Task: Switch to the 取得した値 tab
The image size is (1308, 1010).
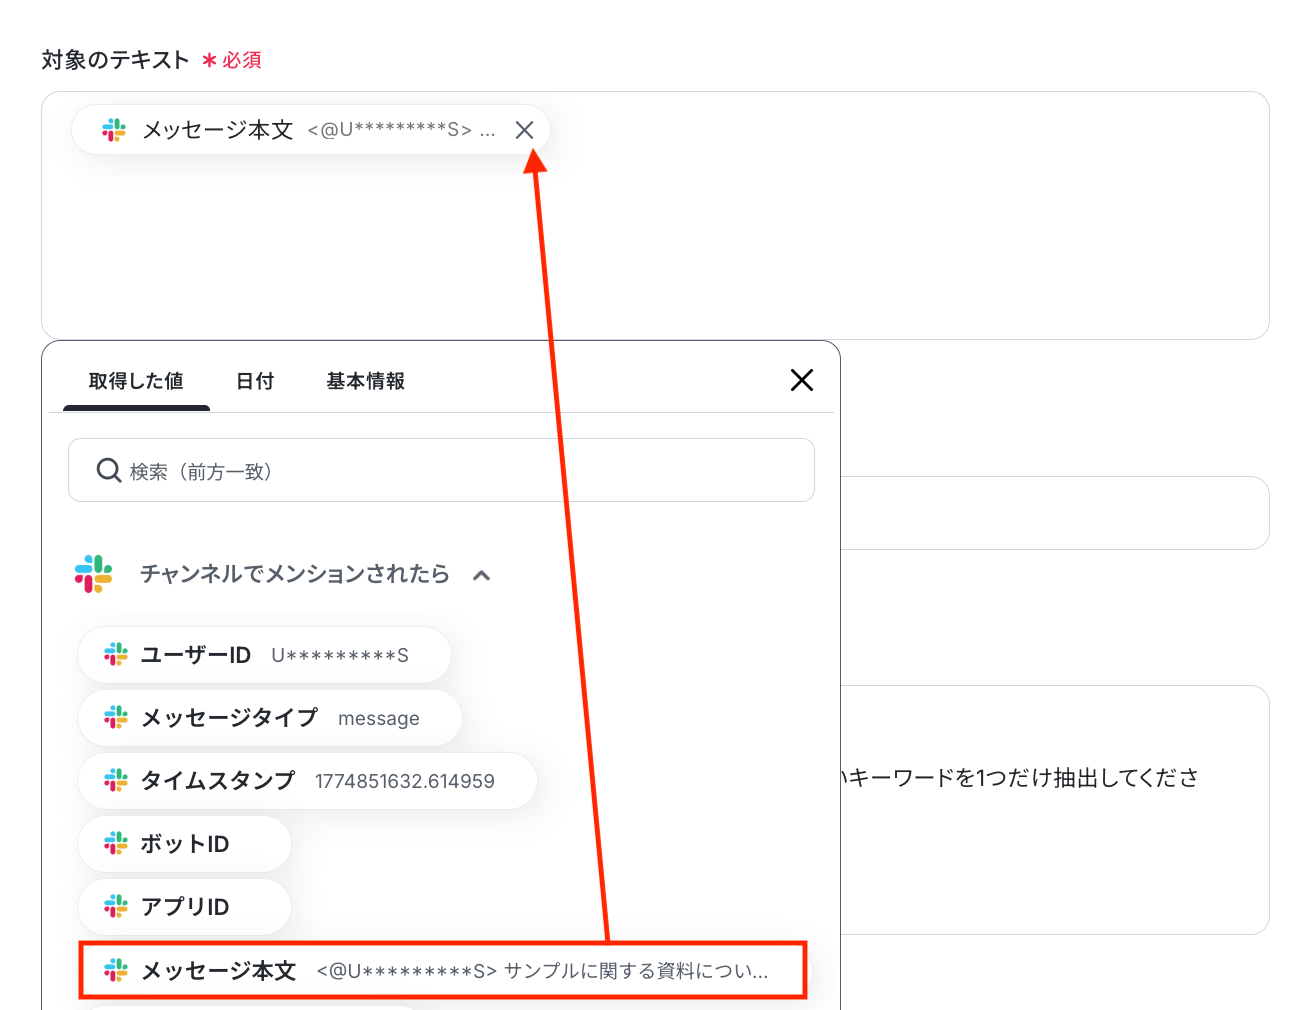Action: point(136,381)
